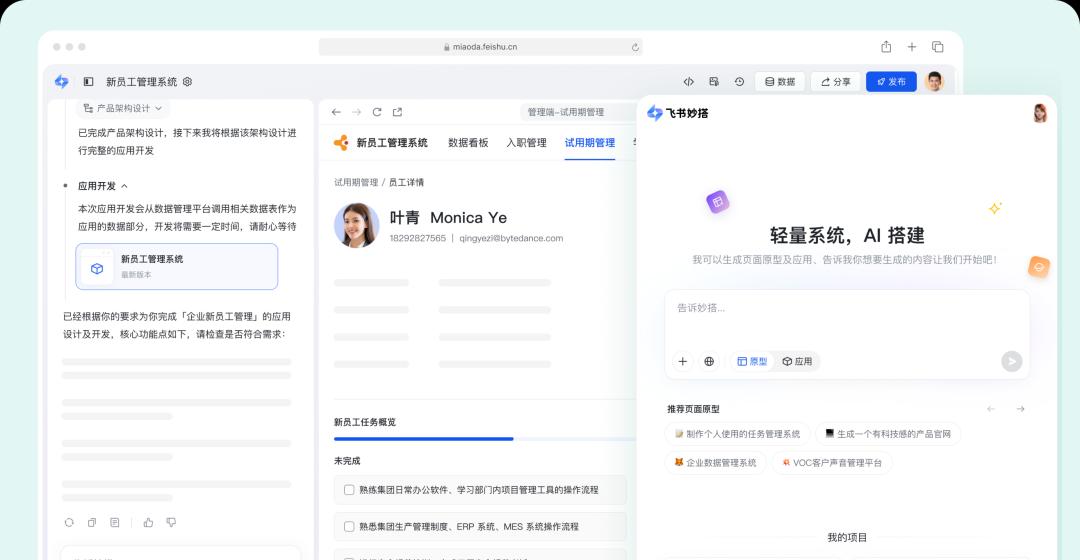Click regenerate icon below chat response
Screen dimensions: 1080x560
click(x=69, y=523)
